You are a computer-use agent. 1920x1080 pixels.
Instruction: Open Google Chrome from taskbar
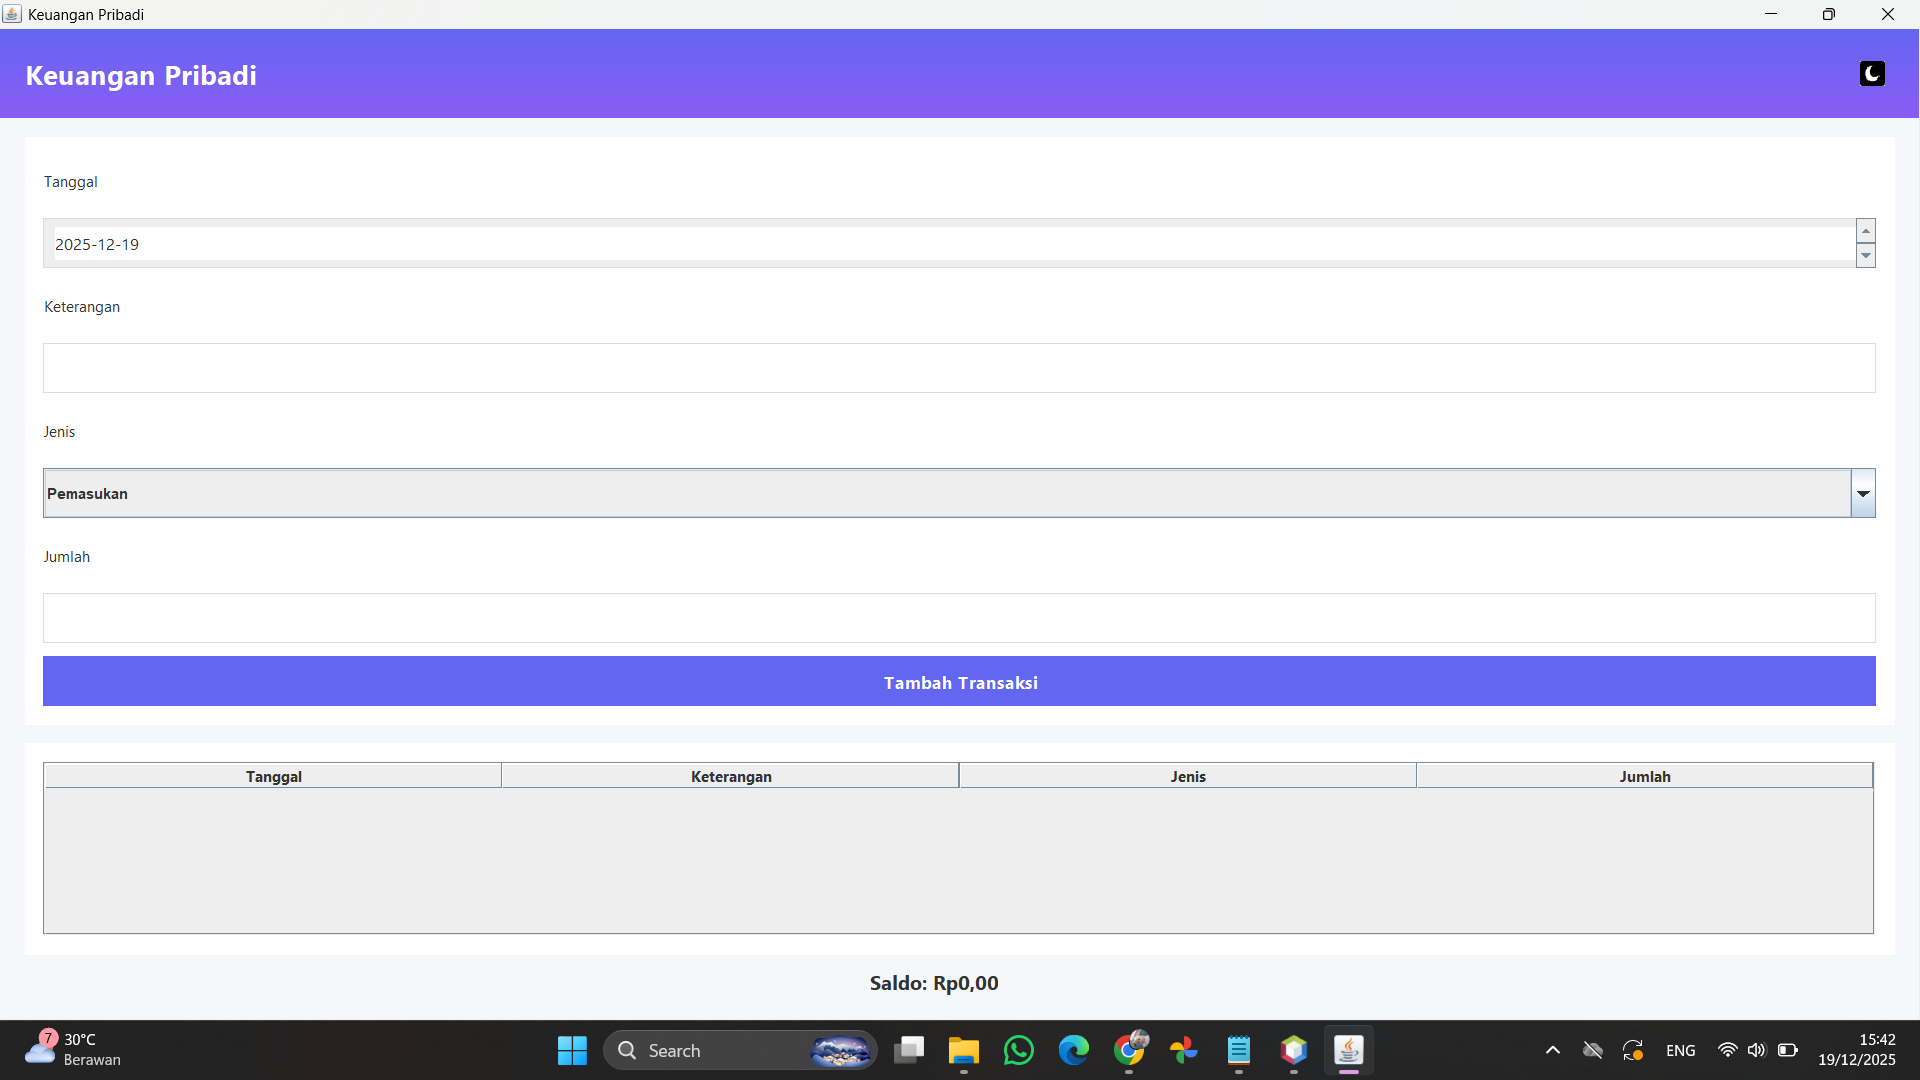coord(1130,1050)
